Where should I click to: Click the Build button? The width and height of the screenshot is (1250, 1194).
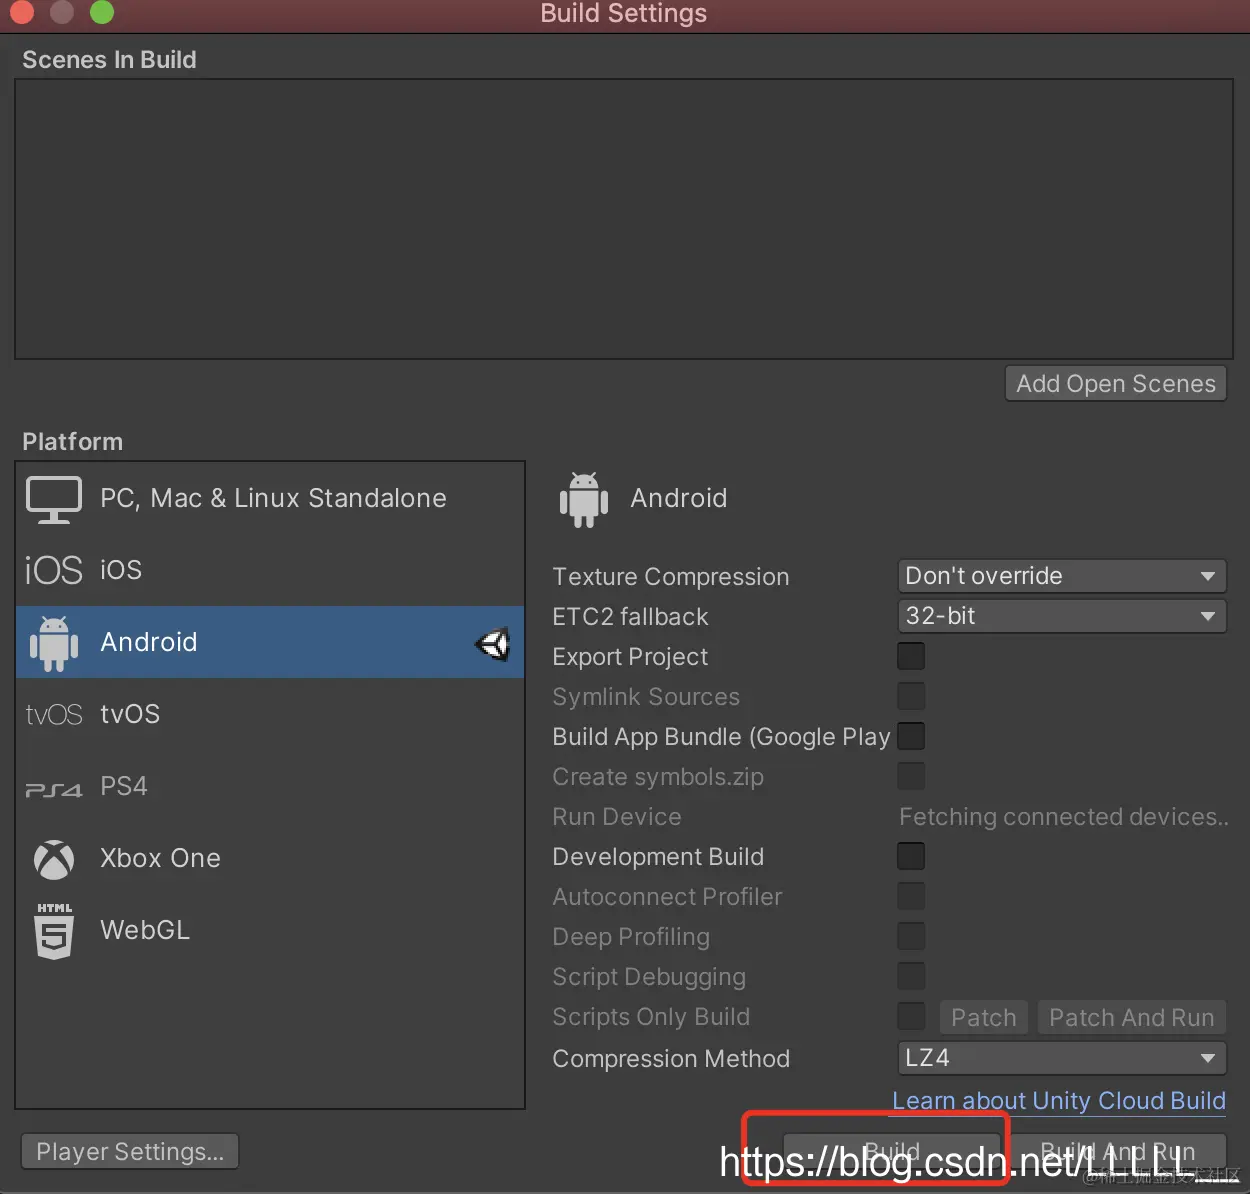click(x=892, y=1152)
